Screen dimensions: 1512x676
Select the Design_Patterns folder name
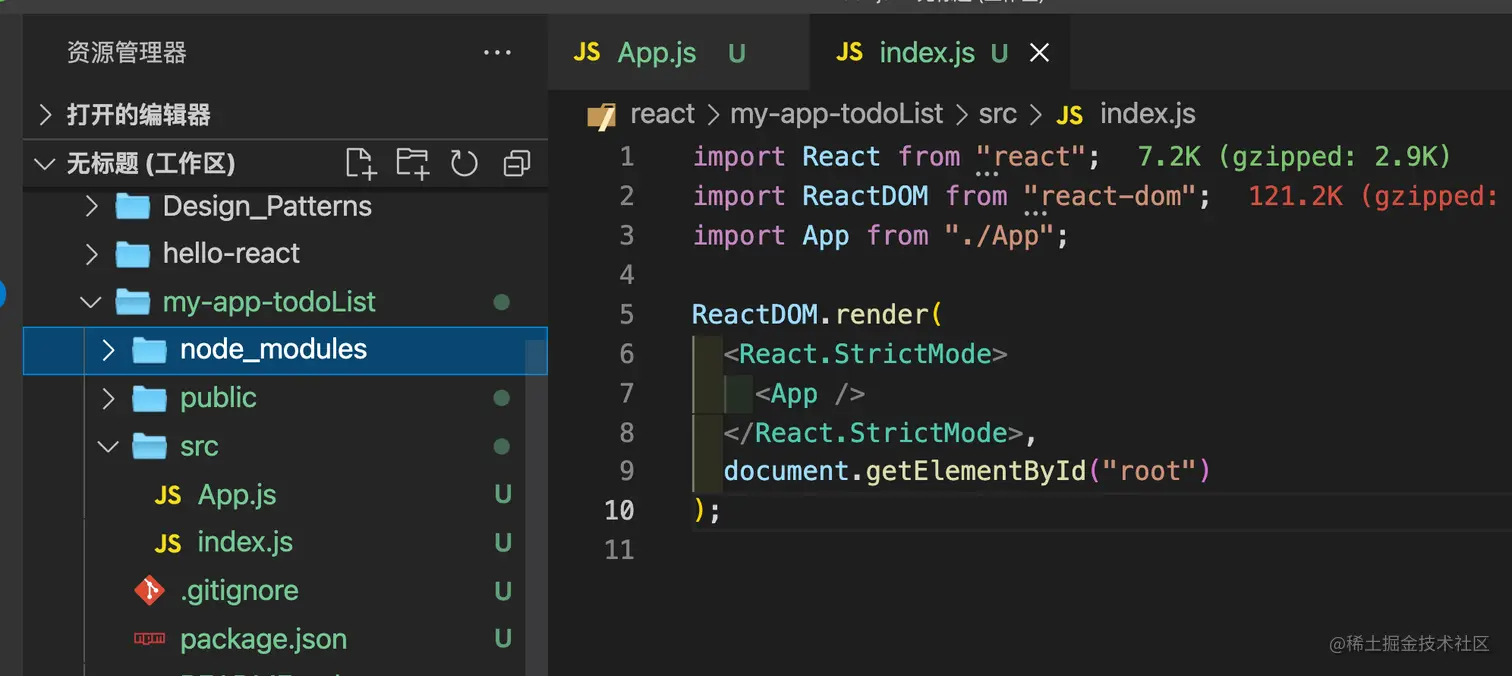(267, 207)
